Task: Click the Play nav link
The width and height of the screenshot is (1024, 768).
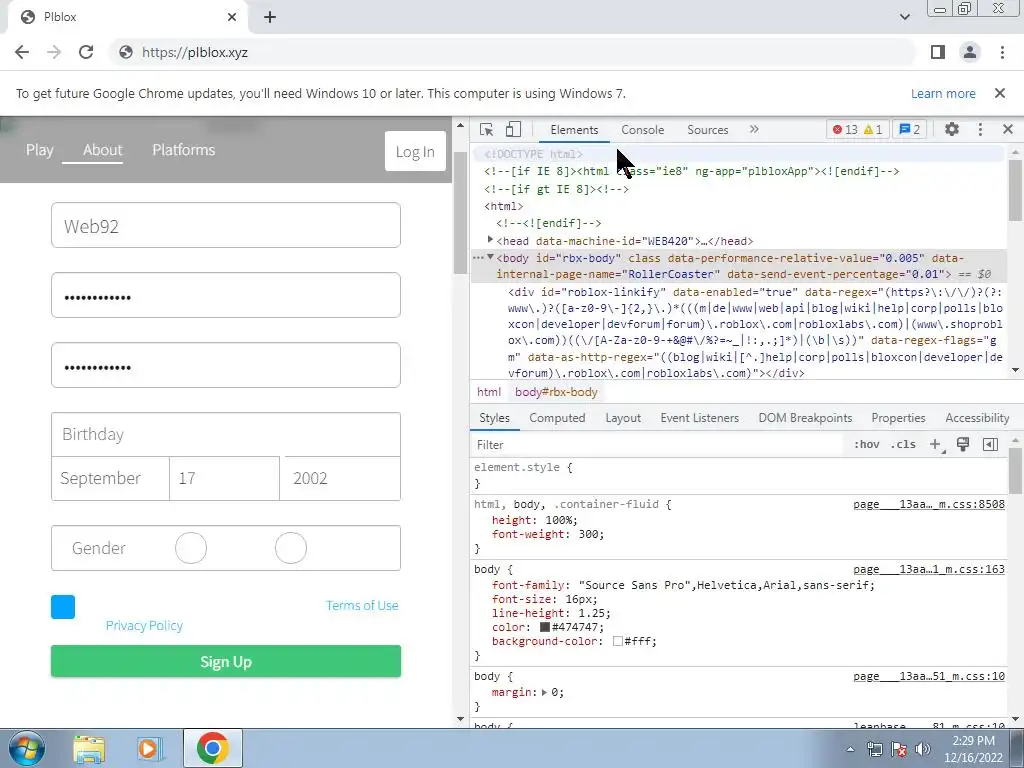Action: click(x=40, y=150)
